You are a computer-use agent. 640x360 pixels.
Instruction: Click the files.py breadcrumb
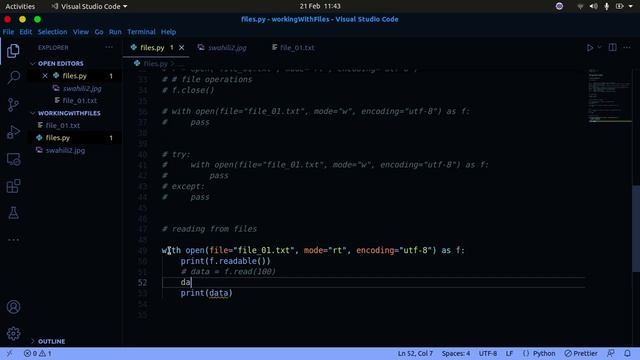155,64
